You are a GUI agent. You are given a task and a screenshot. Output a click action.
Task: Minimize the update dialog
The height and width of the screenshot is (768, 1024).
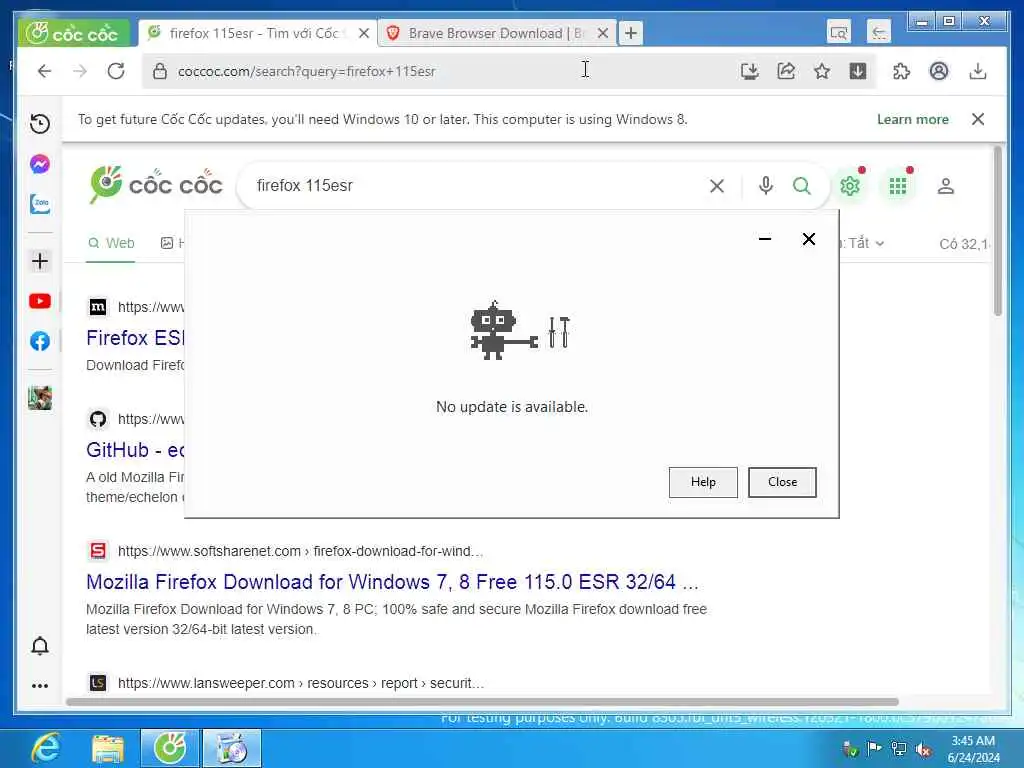click(x=765, y=239)
